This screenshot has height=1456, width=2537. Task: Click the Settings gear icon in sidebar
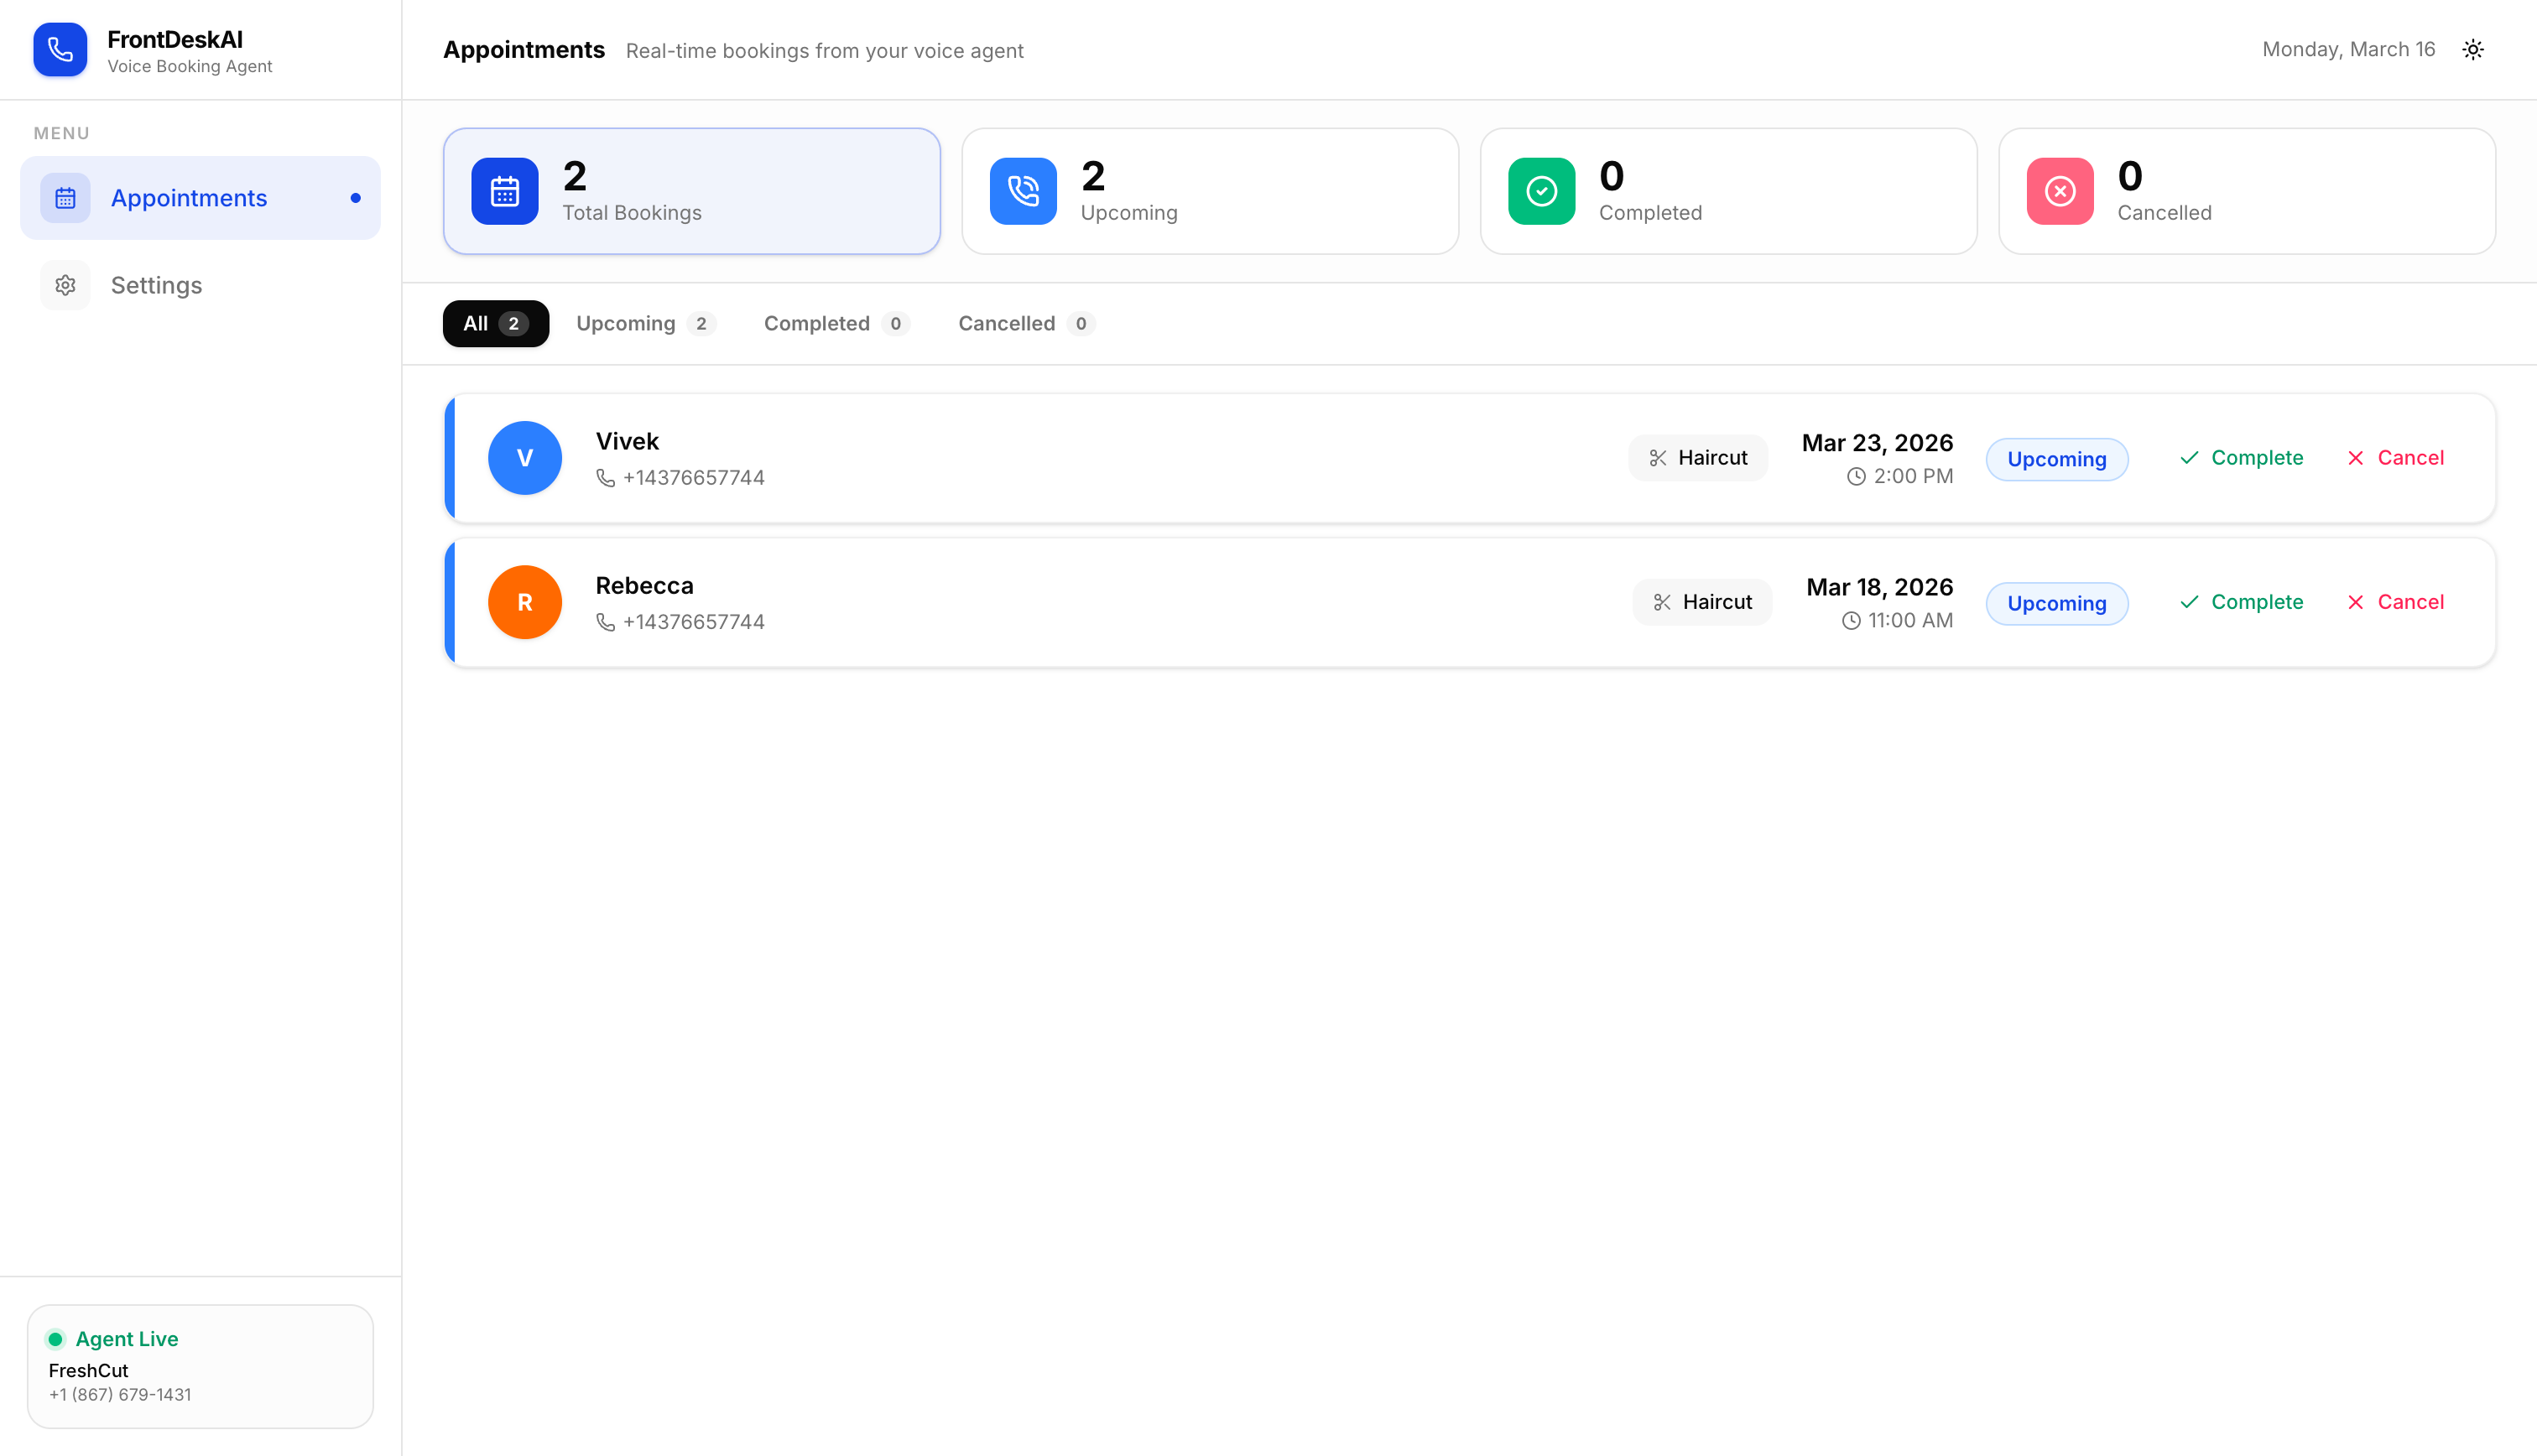[x=65, y=285]
